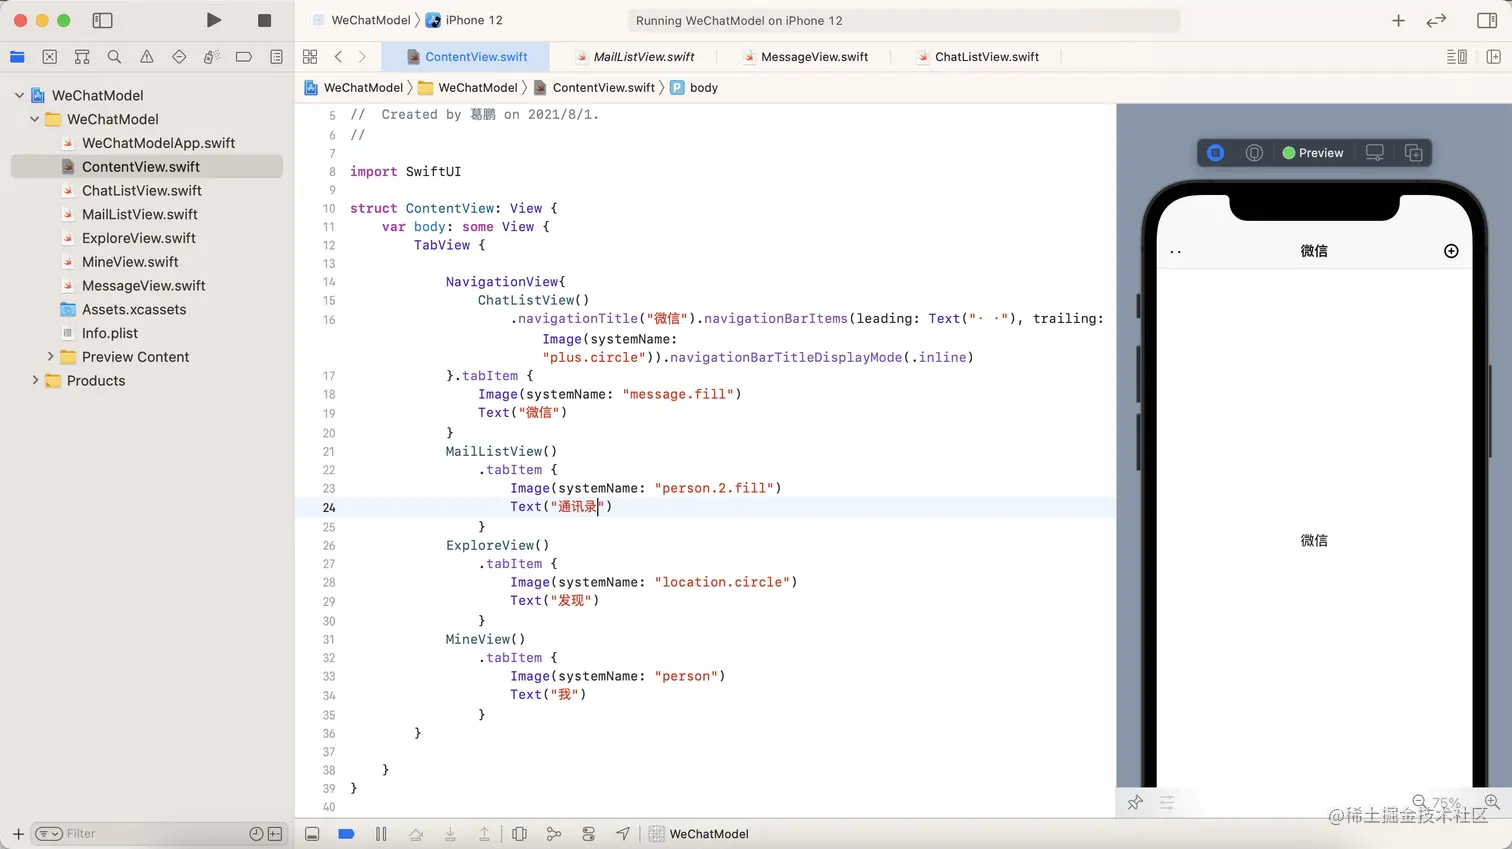Open the Report navigator

(x=276, y=57)
